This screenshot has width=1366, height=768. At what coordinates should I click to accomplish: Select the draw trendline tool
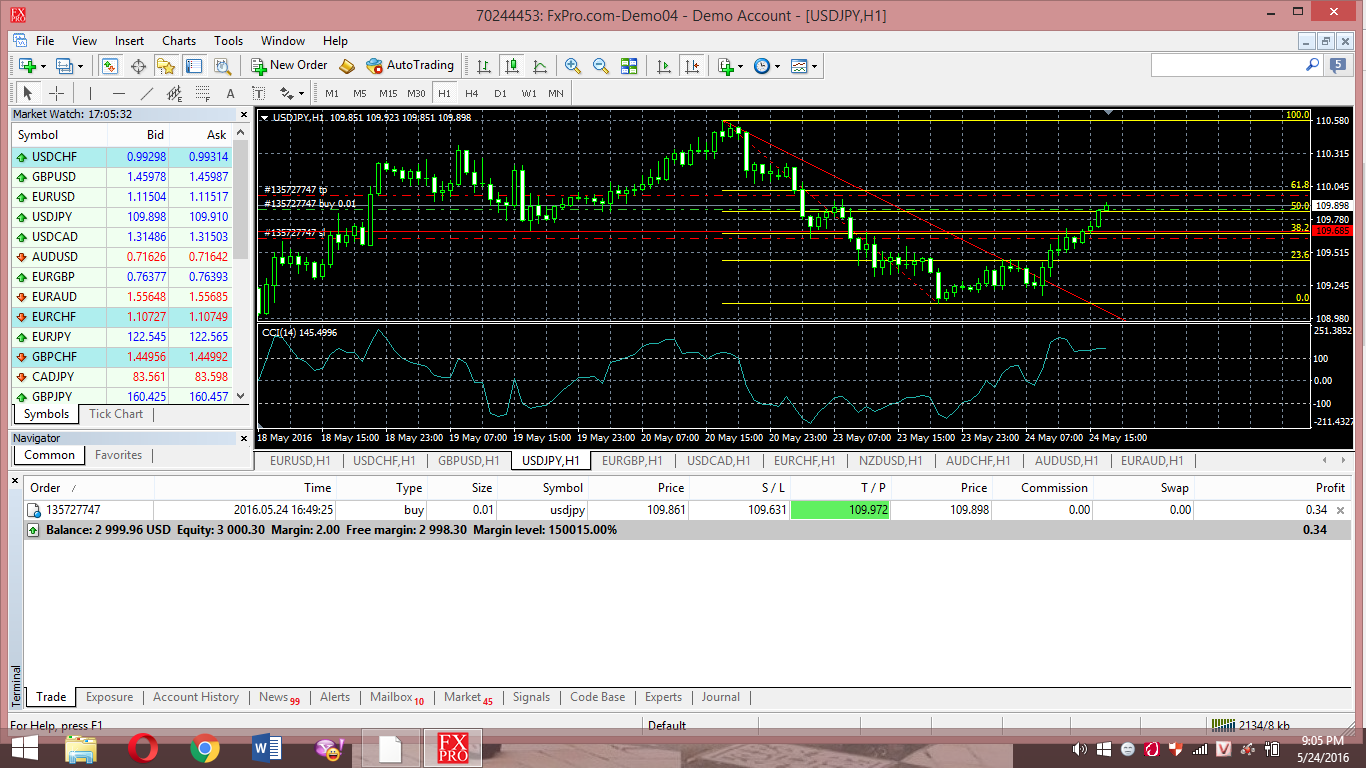147,93
